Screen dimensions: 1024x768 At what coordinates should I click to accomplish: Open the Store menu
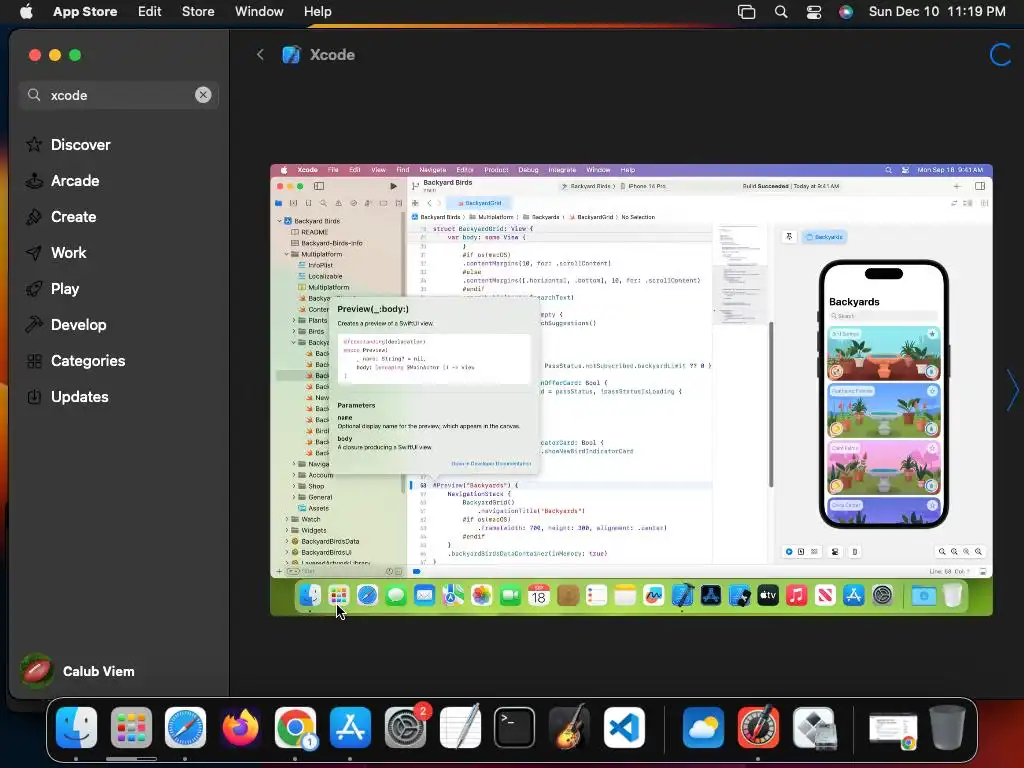(x=198, y=11)
